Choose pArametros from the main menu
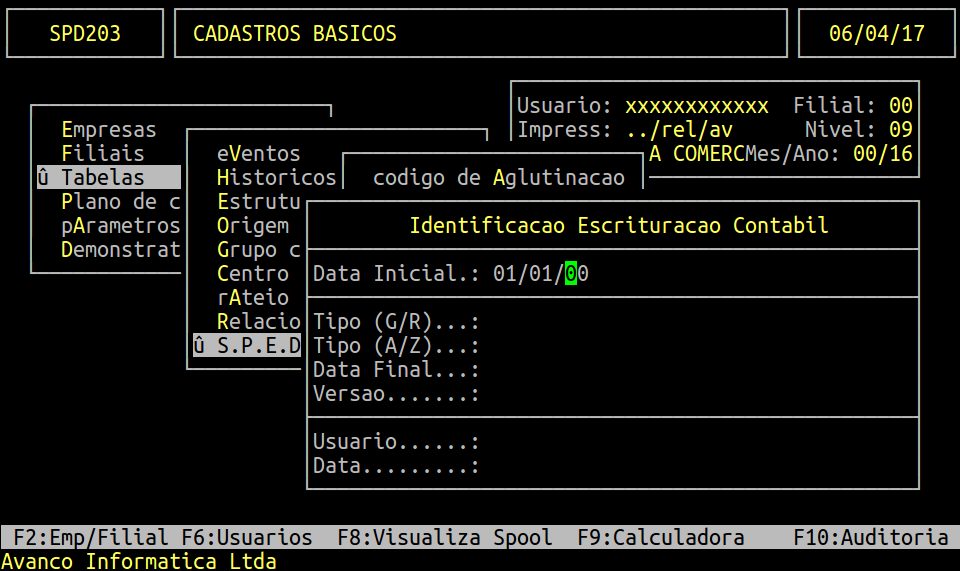 [120, 226]
